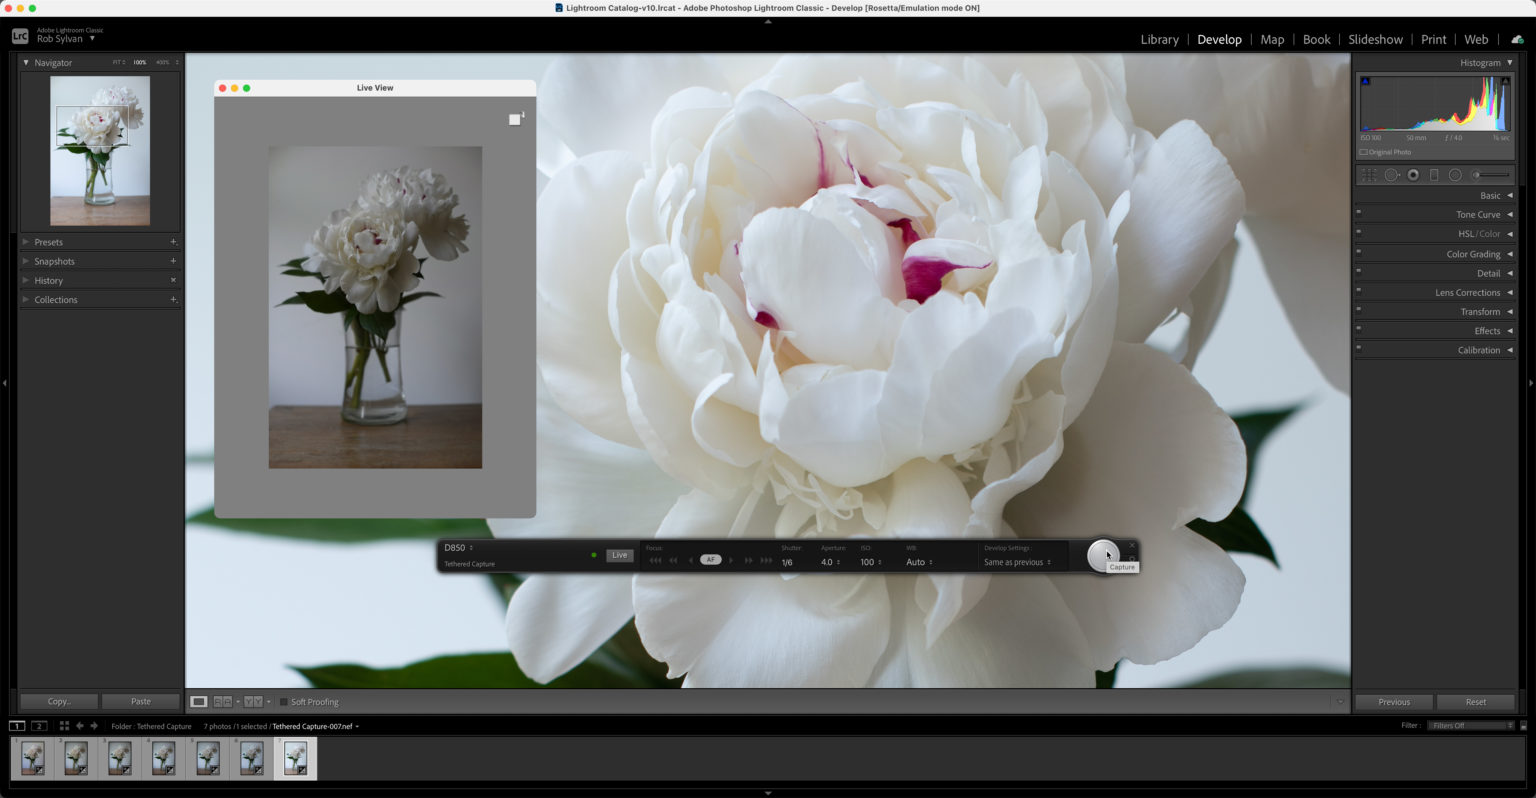Select the Adjustment Brush tool
This screenshot has height=798, width=1536.
[x=1478, y=174]
